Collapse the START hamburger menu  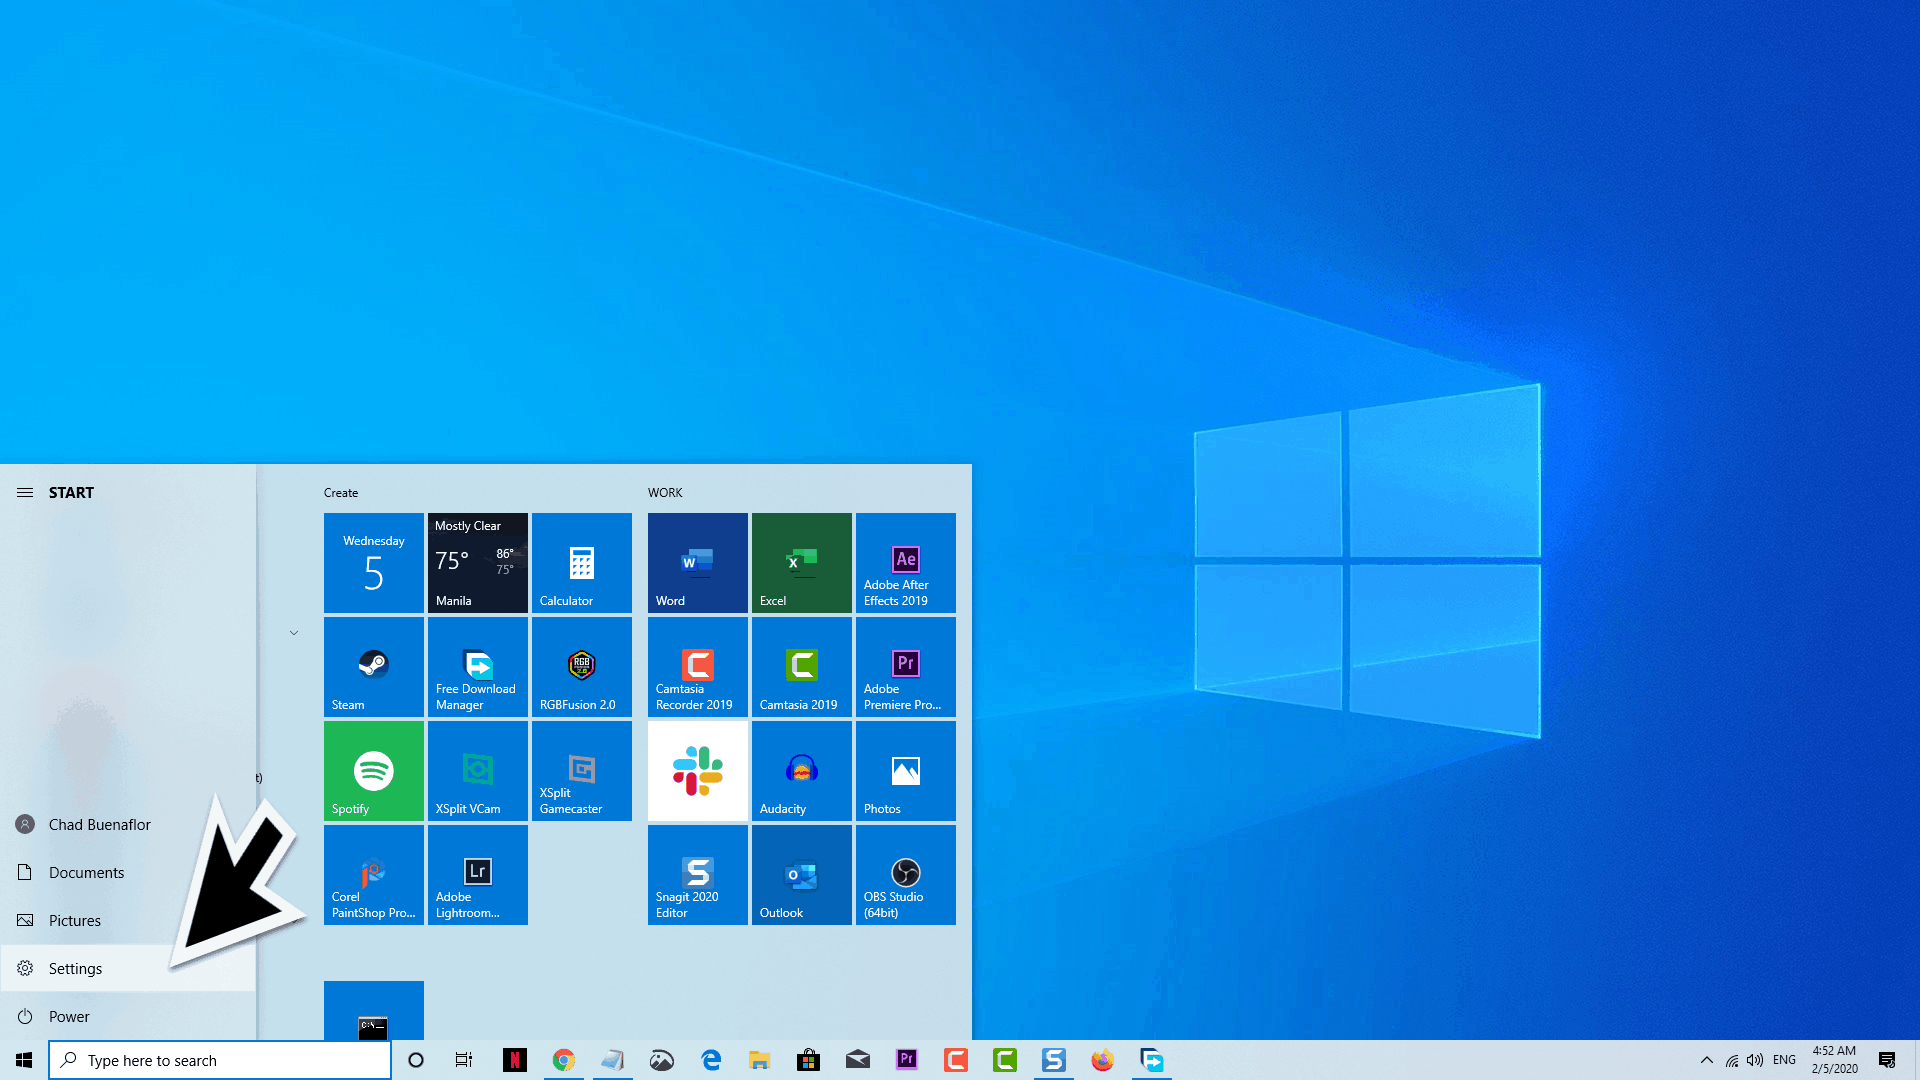coord(25,493)
